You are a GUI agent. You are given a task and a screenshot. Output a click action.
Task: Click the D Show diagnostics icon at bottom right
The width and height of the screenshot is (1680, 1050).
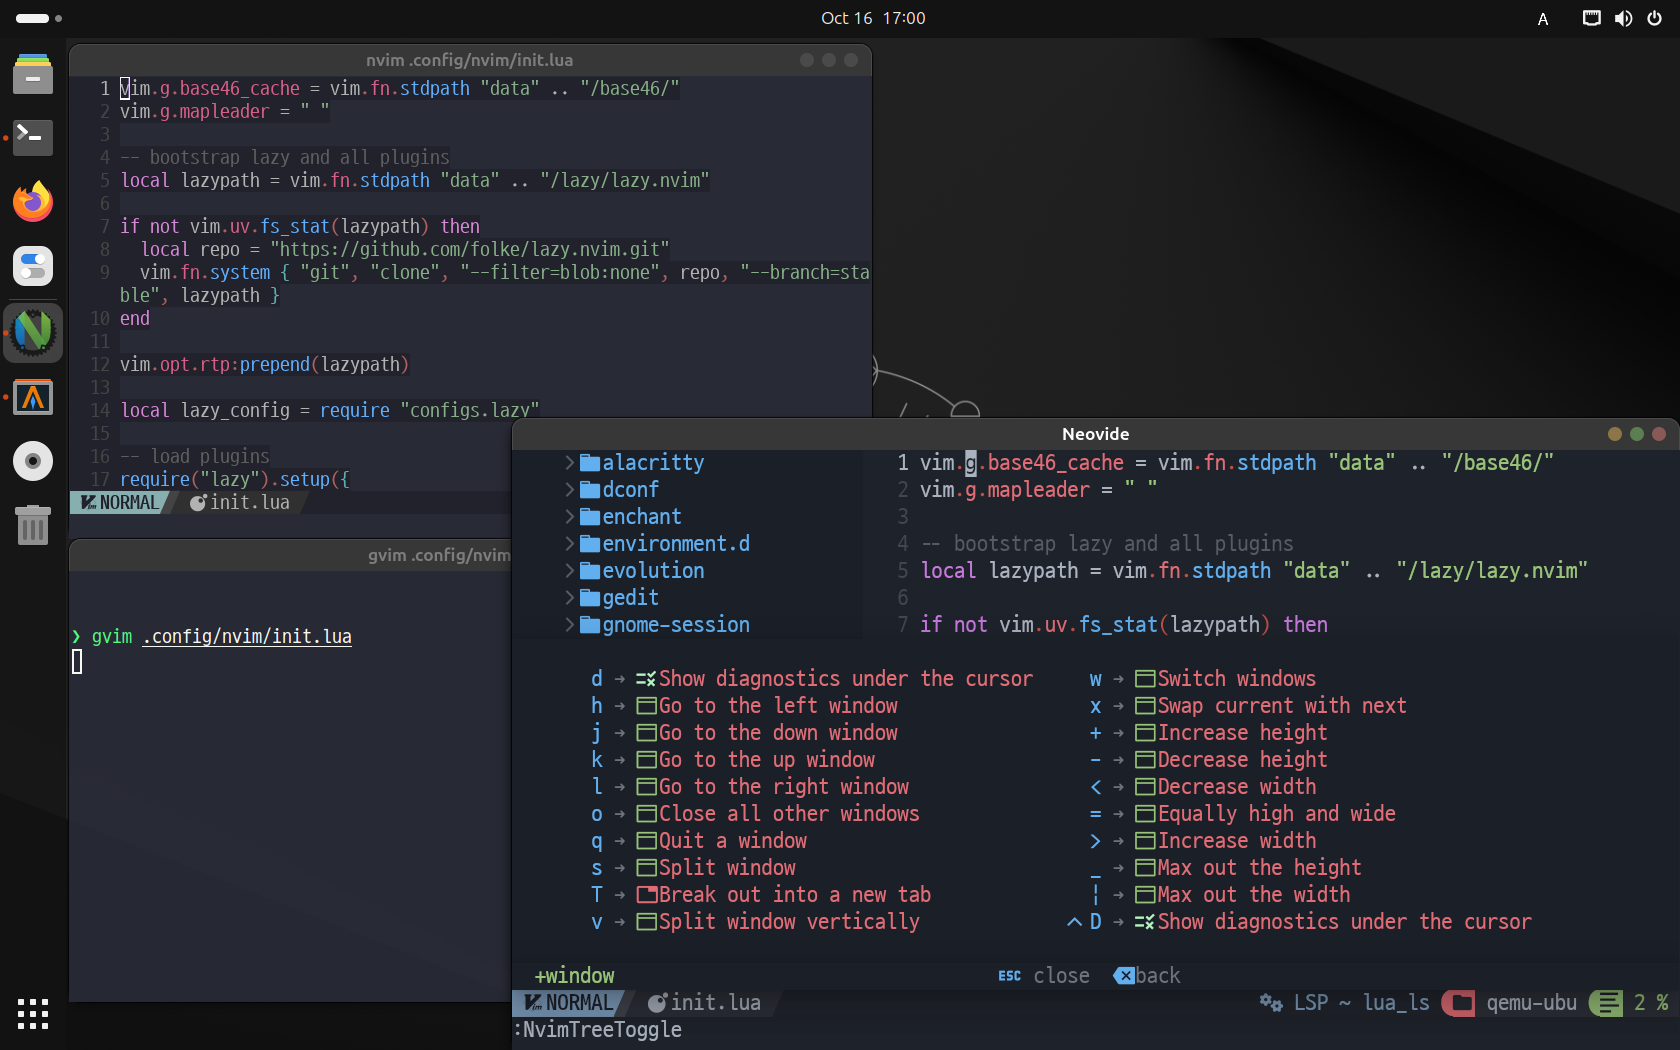click(1145, 921)
